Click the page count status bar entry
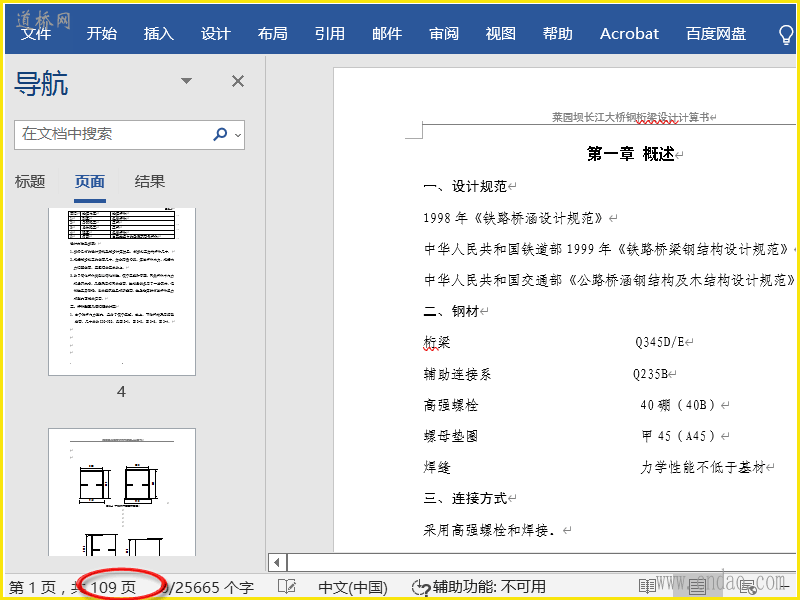This screenshot has width=800, height=600. [72, 588]
